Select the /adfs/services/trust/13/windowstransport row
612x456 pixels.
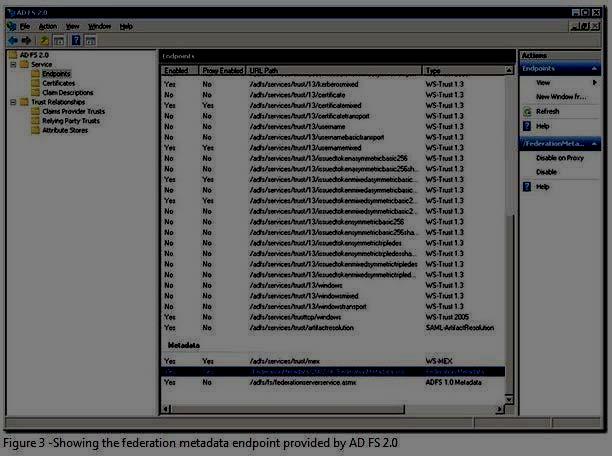(x=333, y=306)
